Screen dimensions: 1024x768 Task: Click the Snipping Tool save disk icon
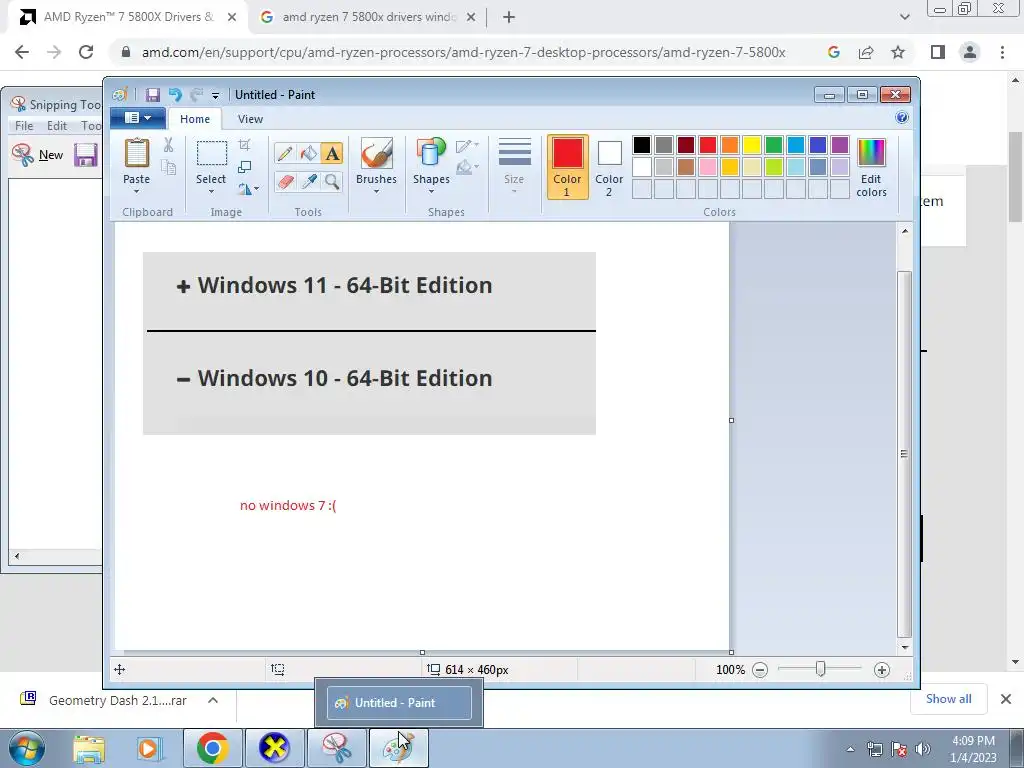tap(86, 155)
